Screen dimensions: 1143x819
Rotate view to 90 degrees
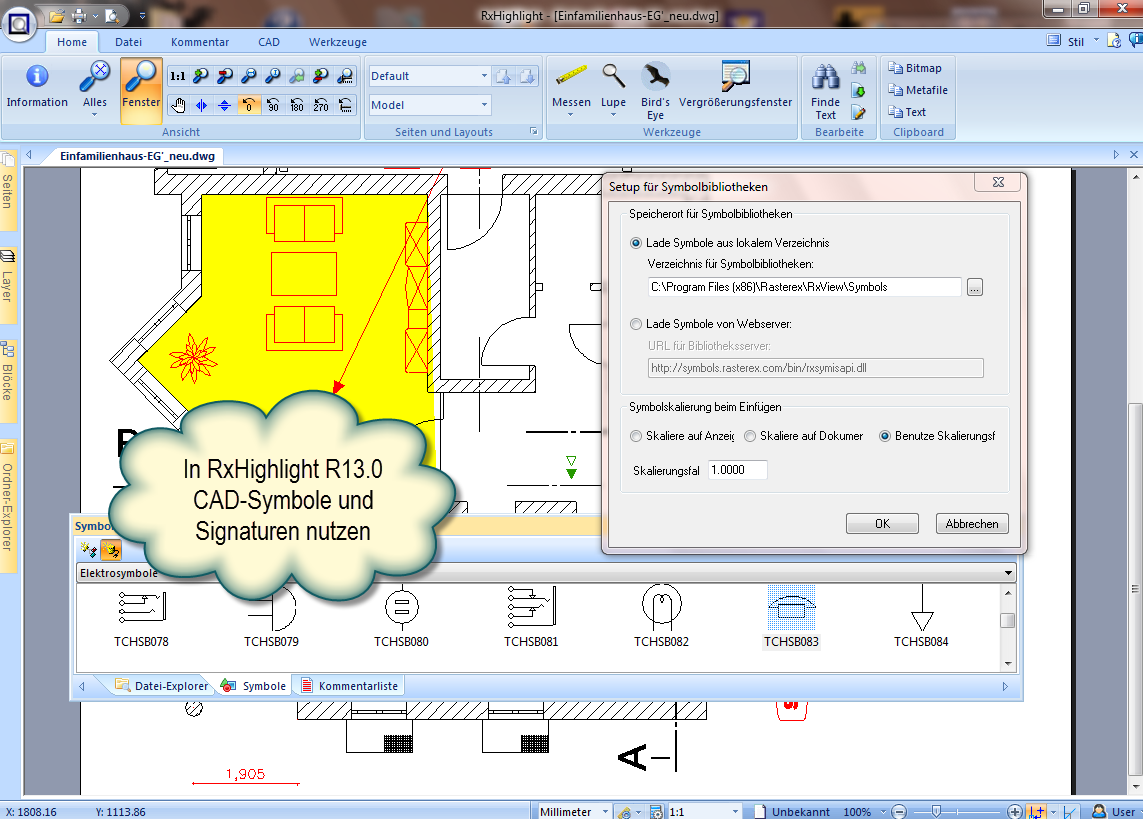273,105
